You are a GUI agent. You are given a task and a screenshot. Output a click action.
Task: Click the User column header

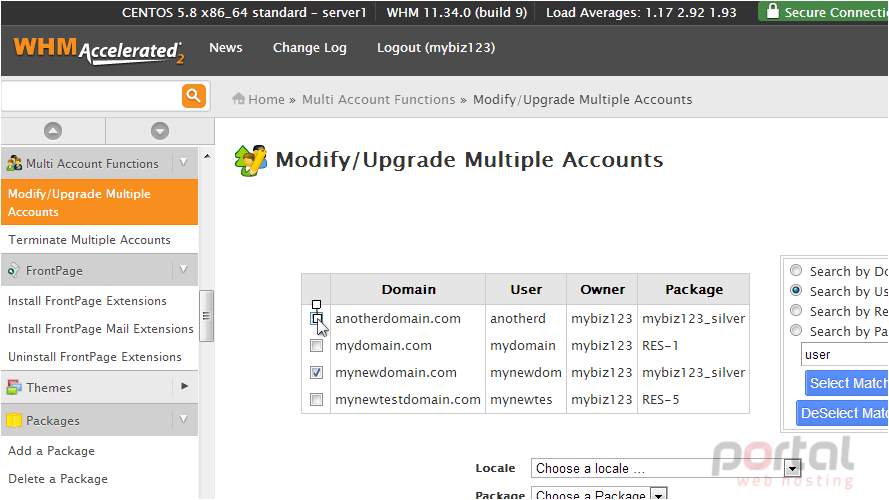526,290
